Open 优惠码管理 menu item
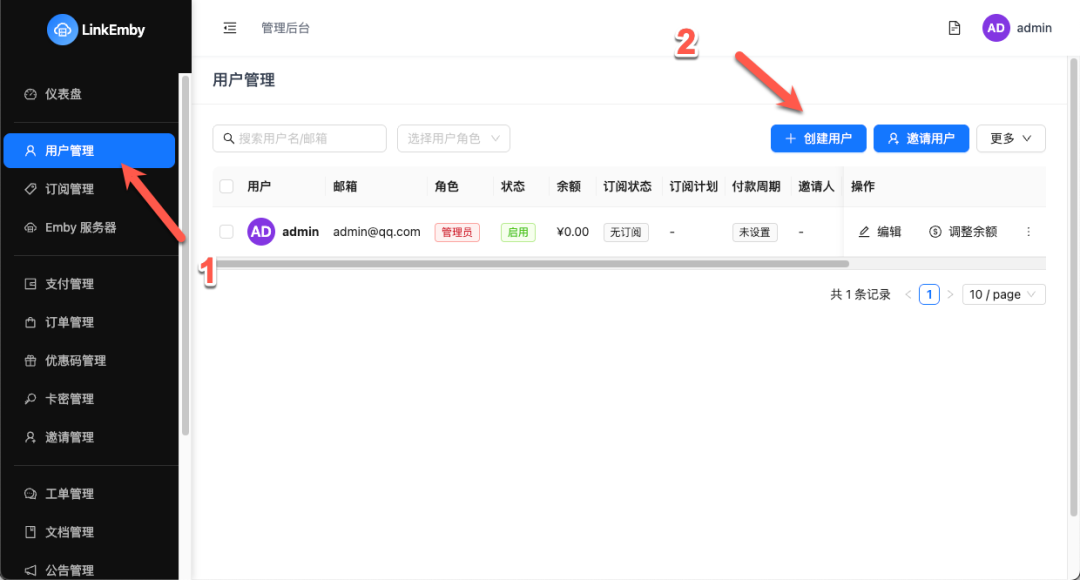The image size is (1080, 580). pos(90,360)
